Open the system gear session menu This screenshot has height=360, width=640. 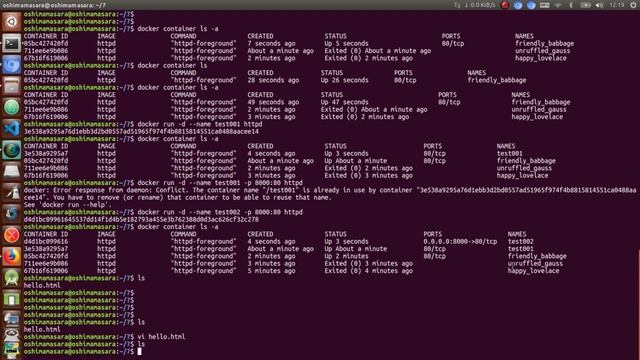point(633,5)
